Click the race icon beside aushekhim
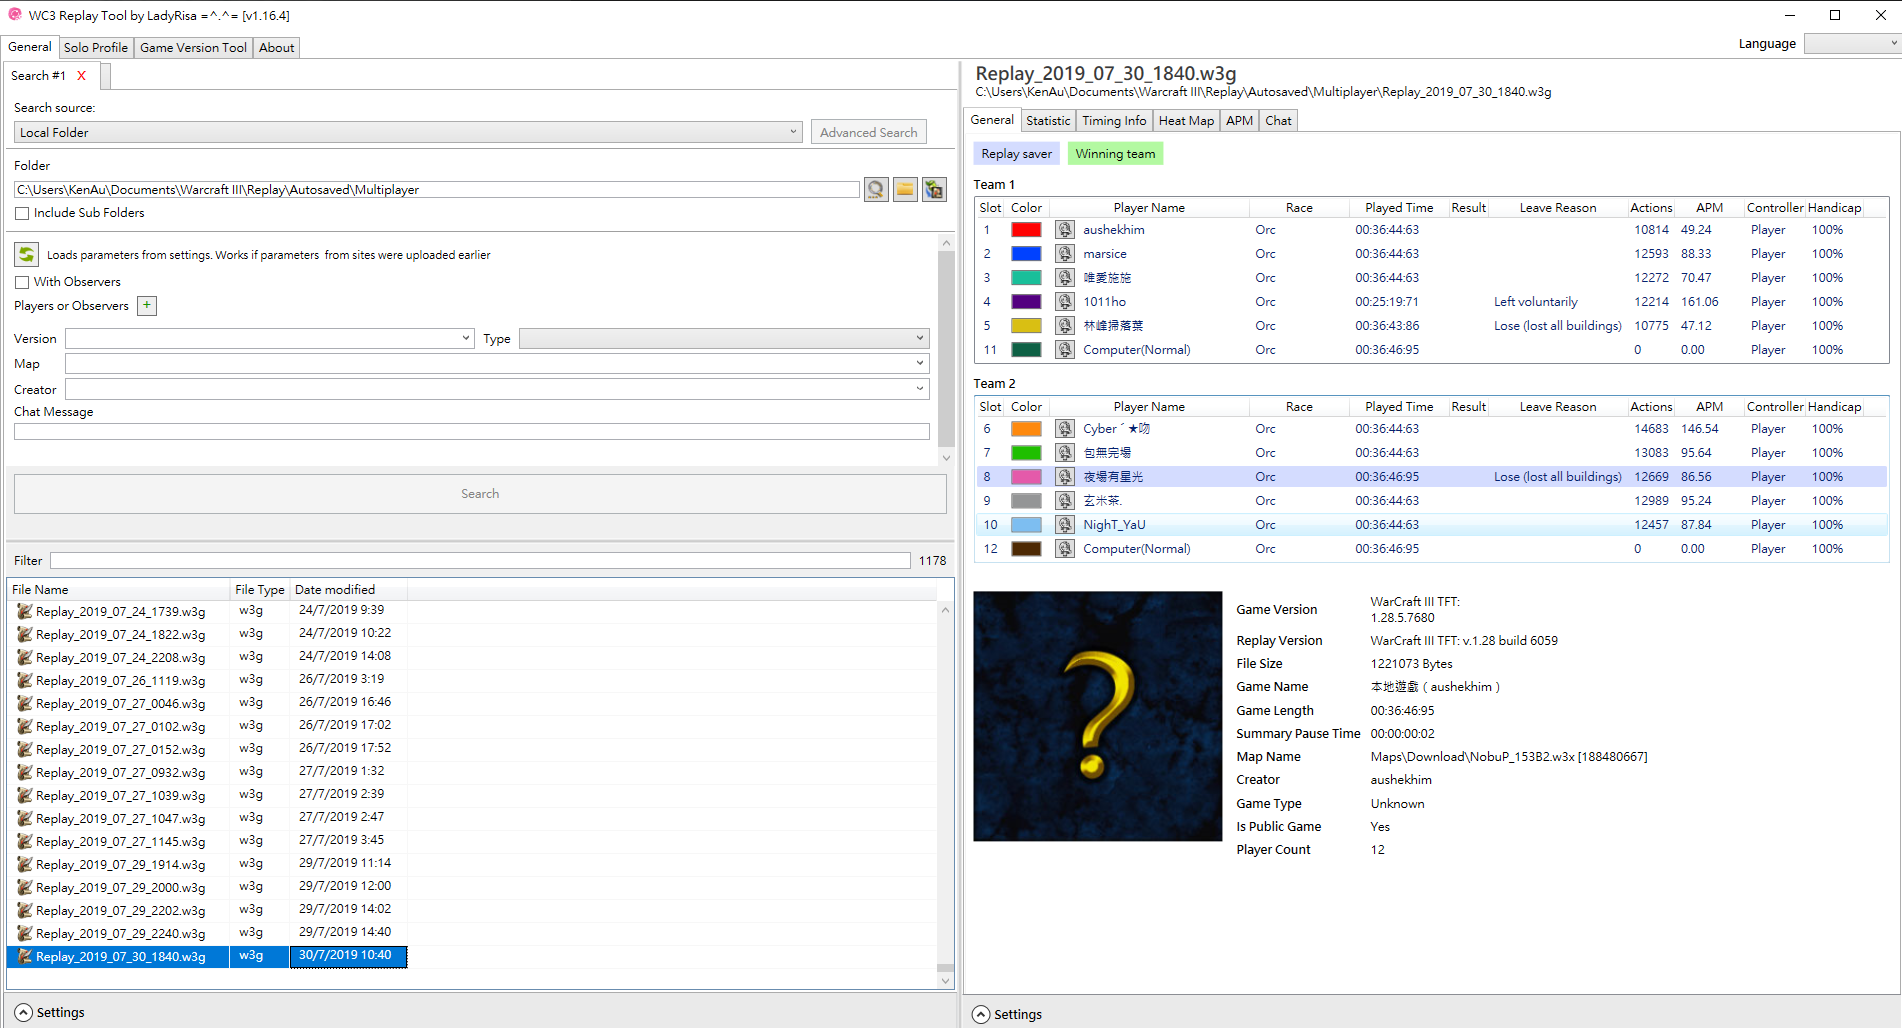The image size is (1902, 1028). click(1065, 230)
